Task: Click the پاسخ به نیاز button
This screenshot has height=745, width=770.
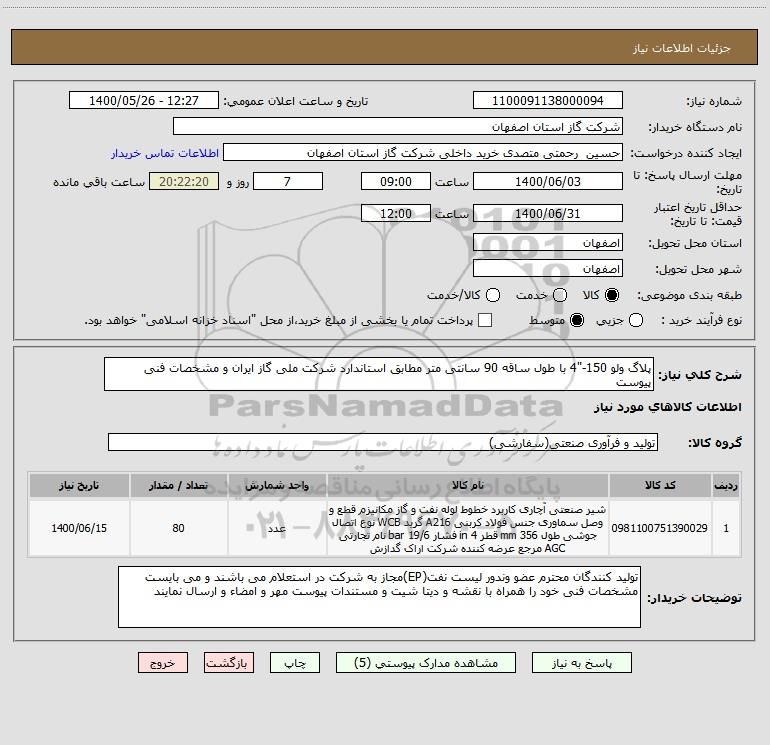Action: 581,663
